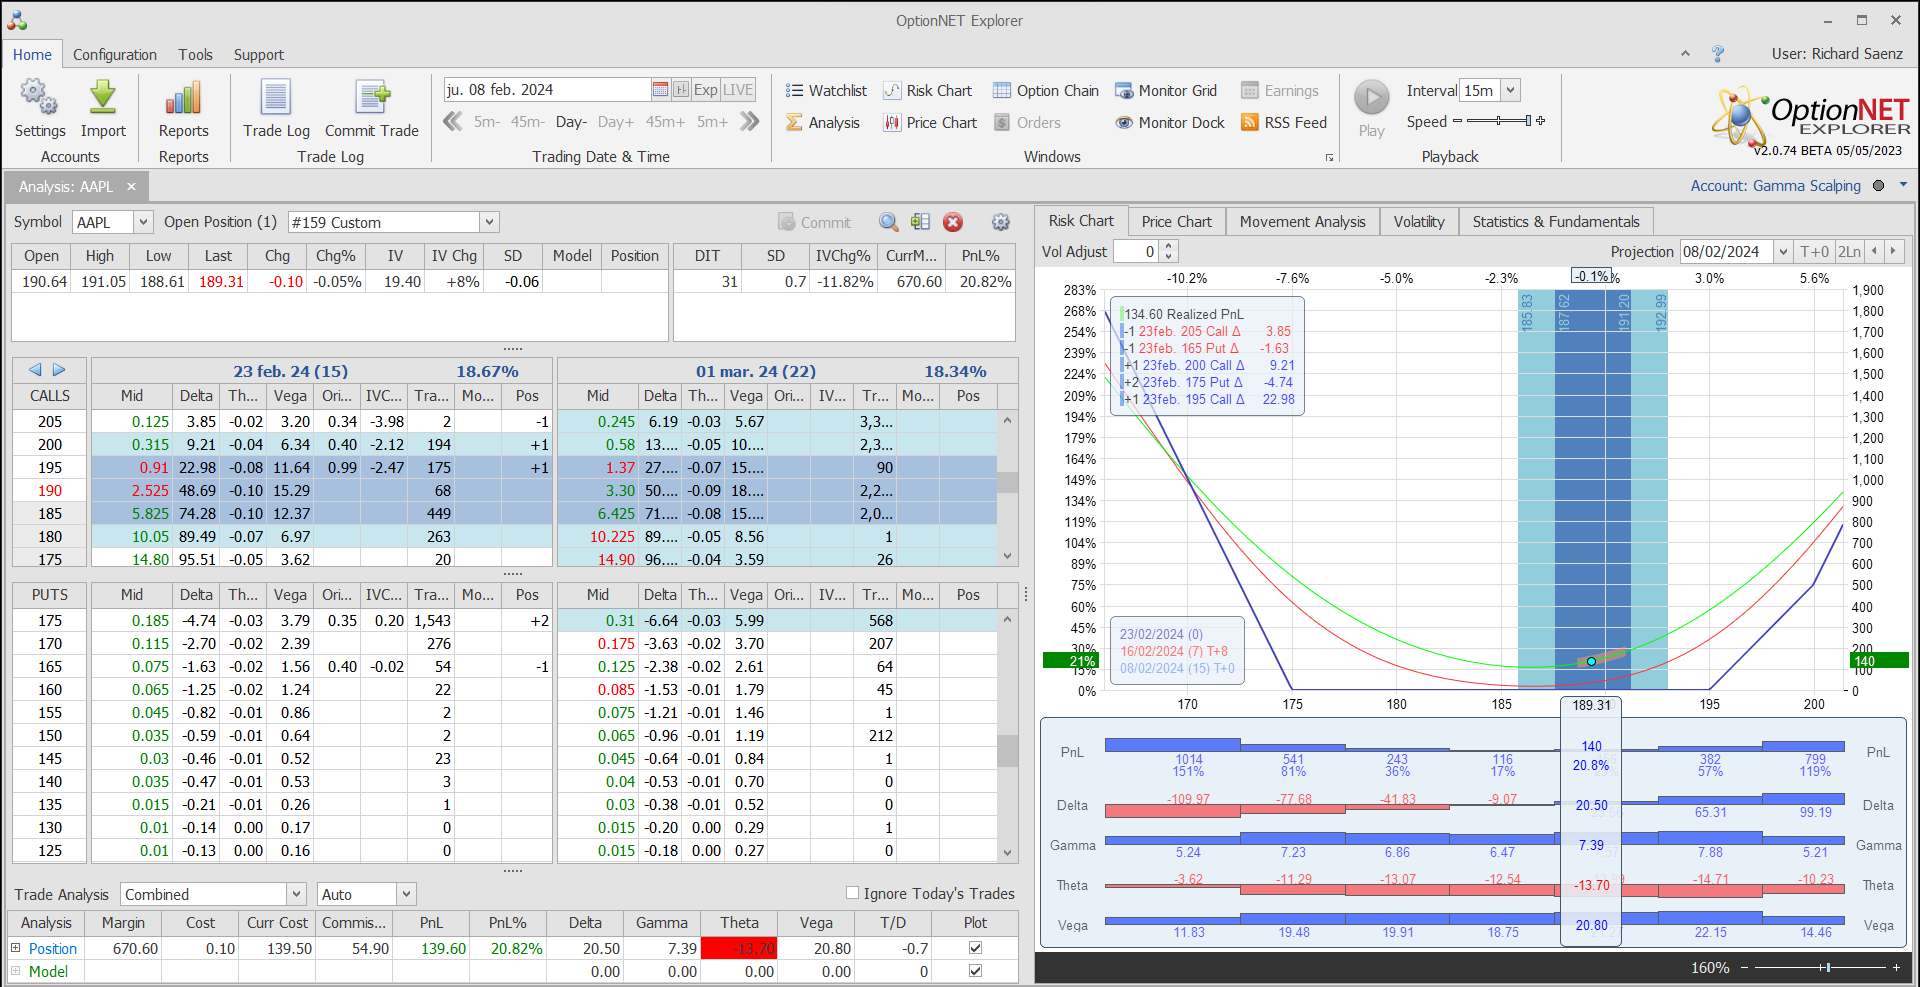The width and height of the screenshot is (1920, 987).
Task: Click the candlestick icon beside the date field
Action: tap(681, 90)
